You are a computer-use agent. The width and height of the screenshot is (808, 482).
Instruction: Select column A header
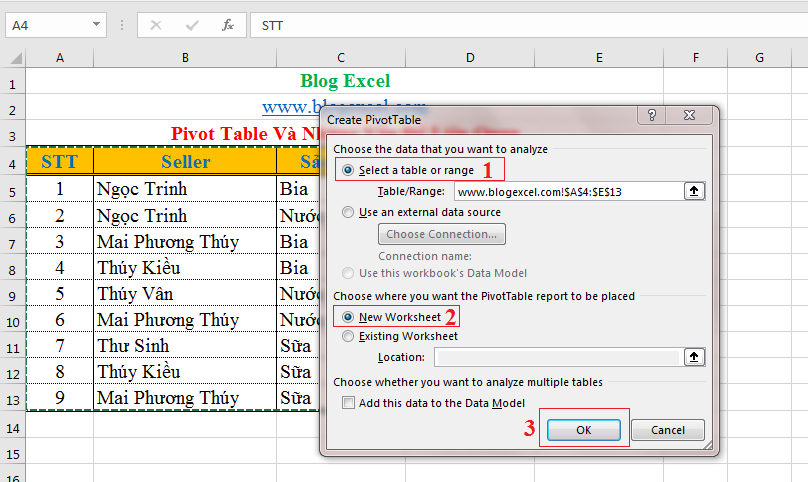pyautogui.click(x=60, y=58)
